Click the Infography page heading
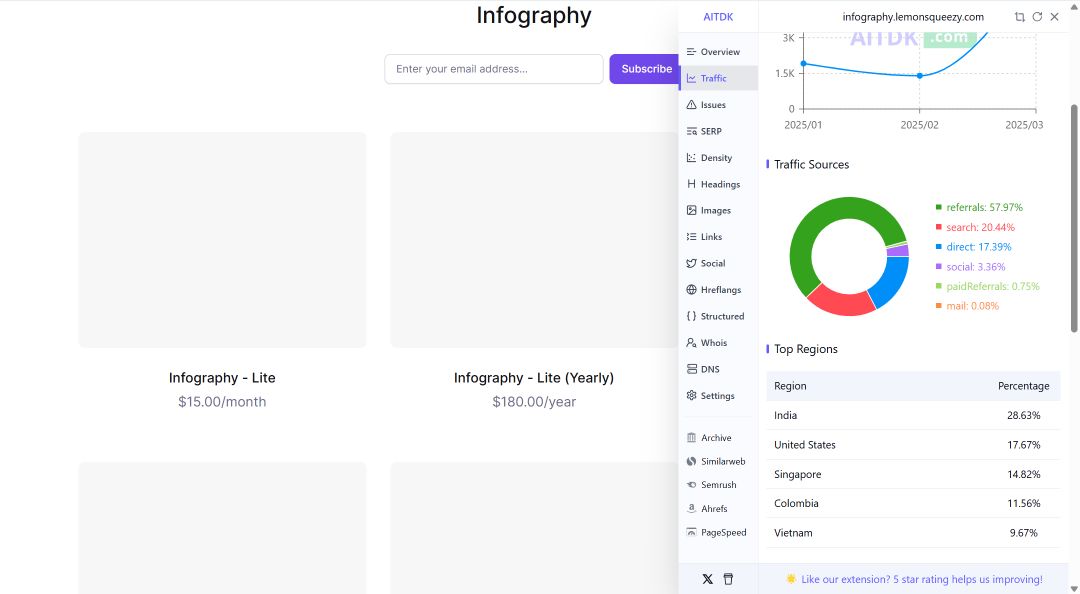Screen dimensions: 1080x594 tap(534, 15)
